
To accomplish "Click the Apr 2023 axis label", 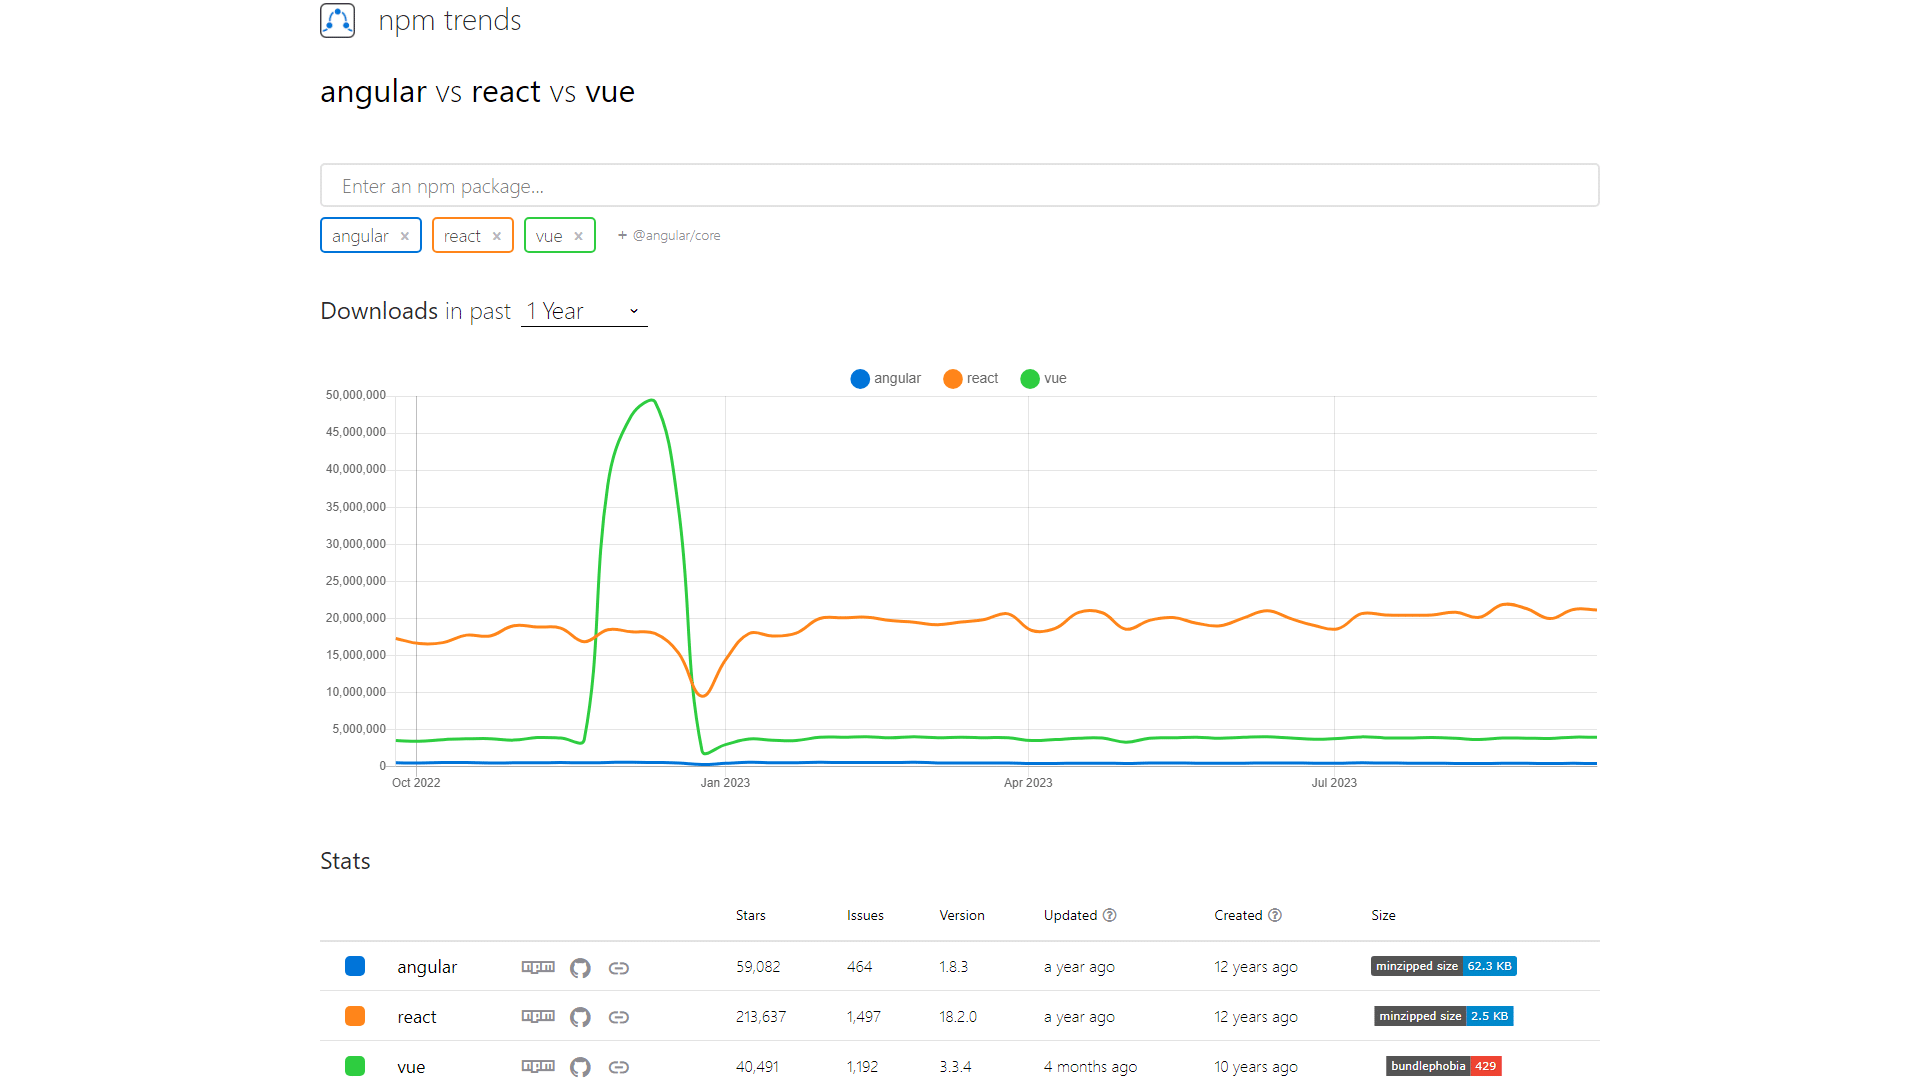I will click(x=1028, y=783).
